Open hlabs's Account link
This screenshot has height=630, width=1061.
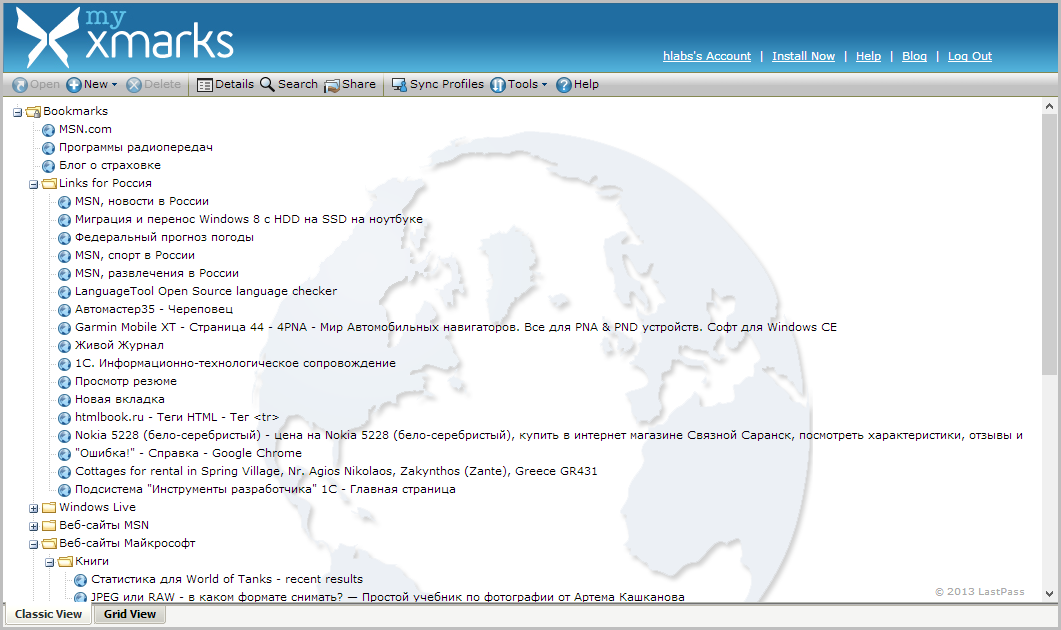coord(707,56)
